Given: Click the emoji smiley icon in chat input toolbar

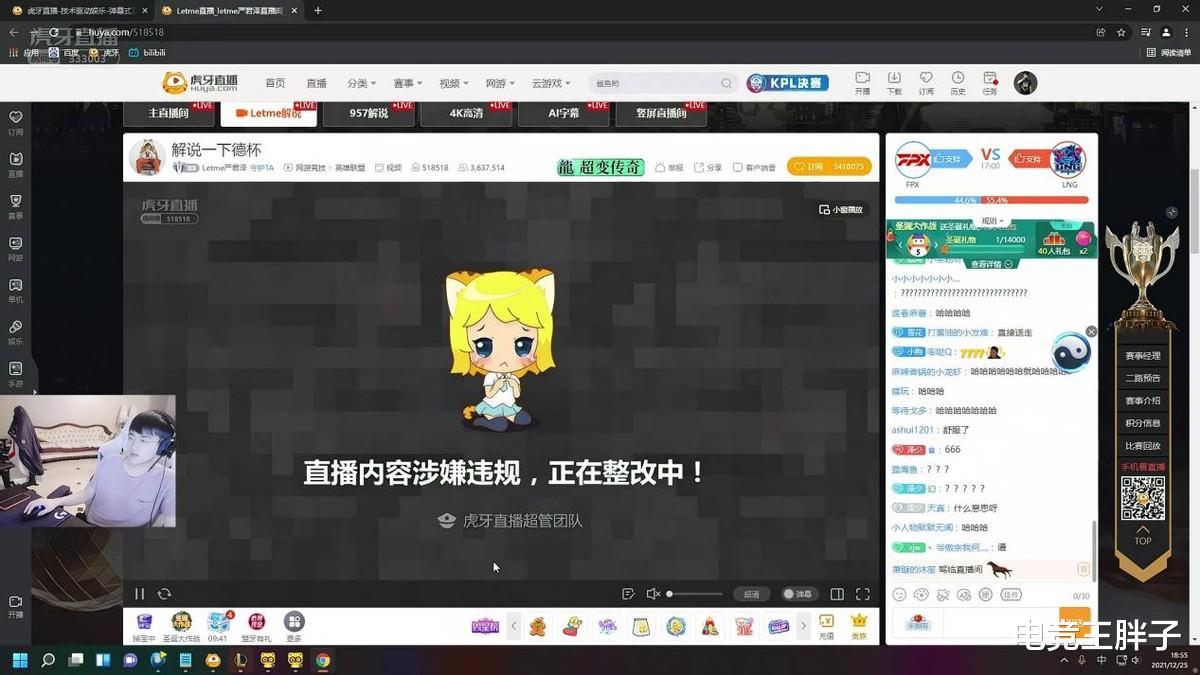Looking at the screenshot, I should click(x=899, y=594).
